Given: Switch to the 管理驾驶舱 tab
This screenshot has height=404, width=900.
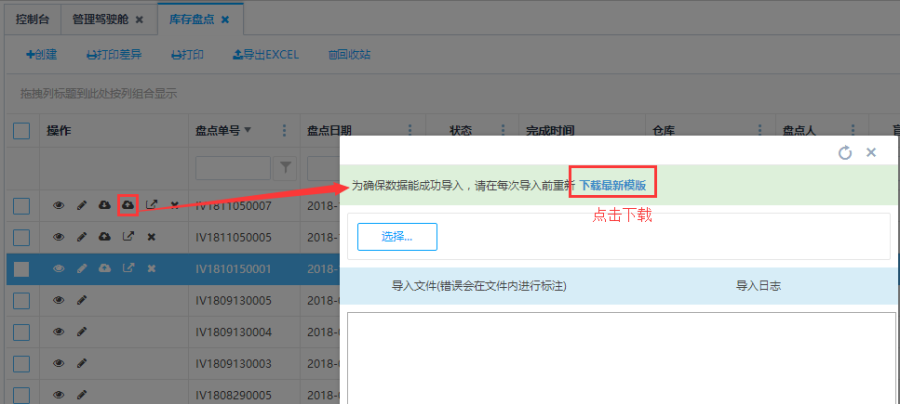Looking at the screenshot, I should [98, 19].
